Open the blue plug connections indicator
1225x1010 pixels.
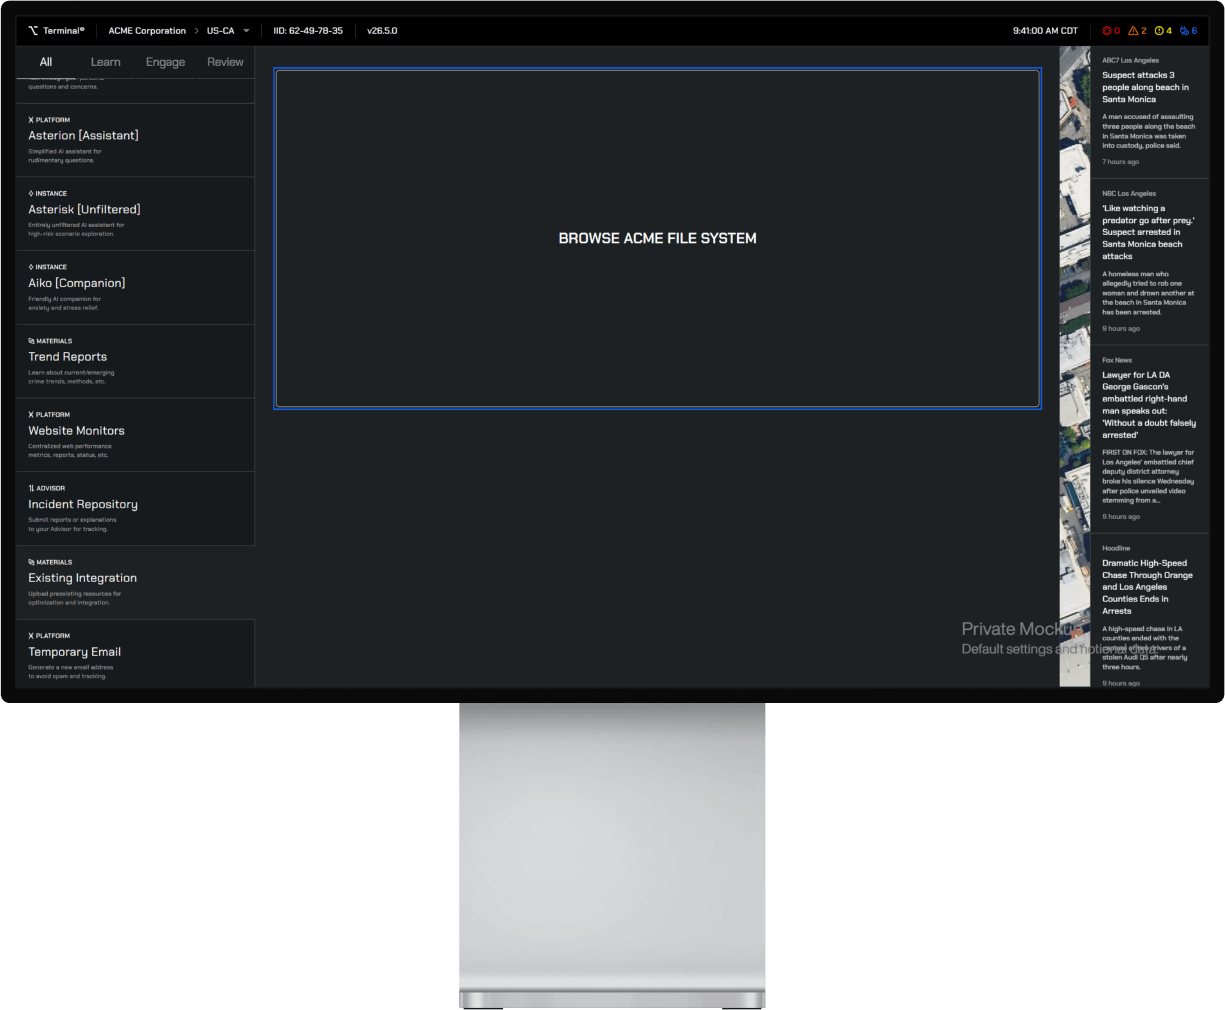point(1184,31)
